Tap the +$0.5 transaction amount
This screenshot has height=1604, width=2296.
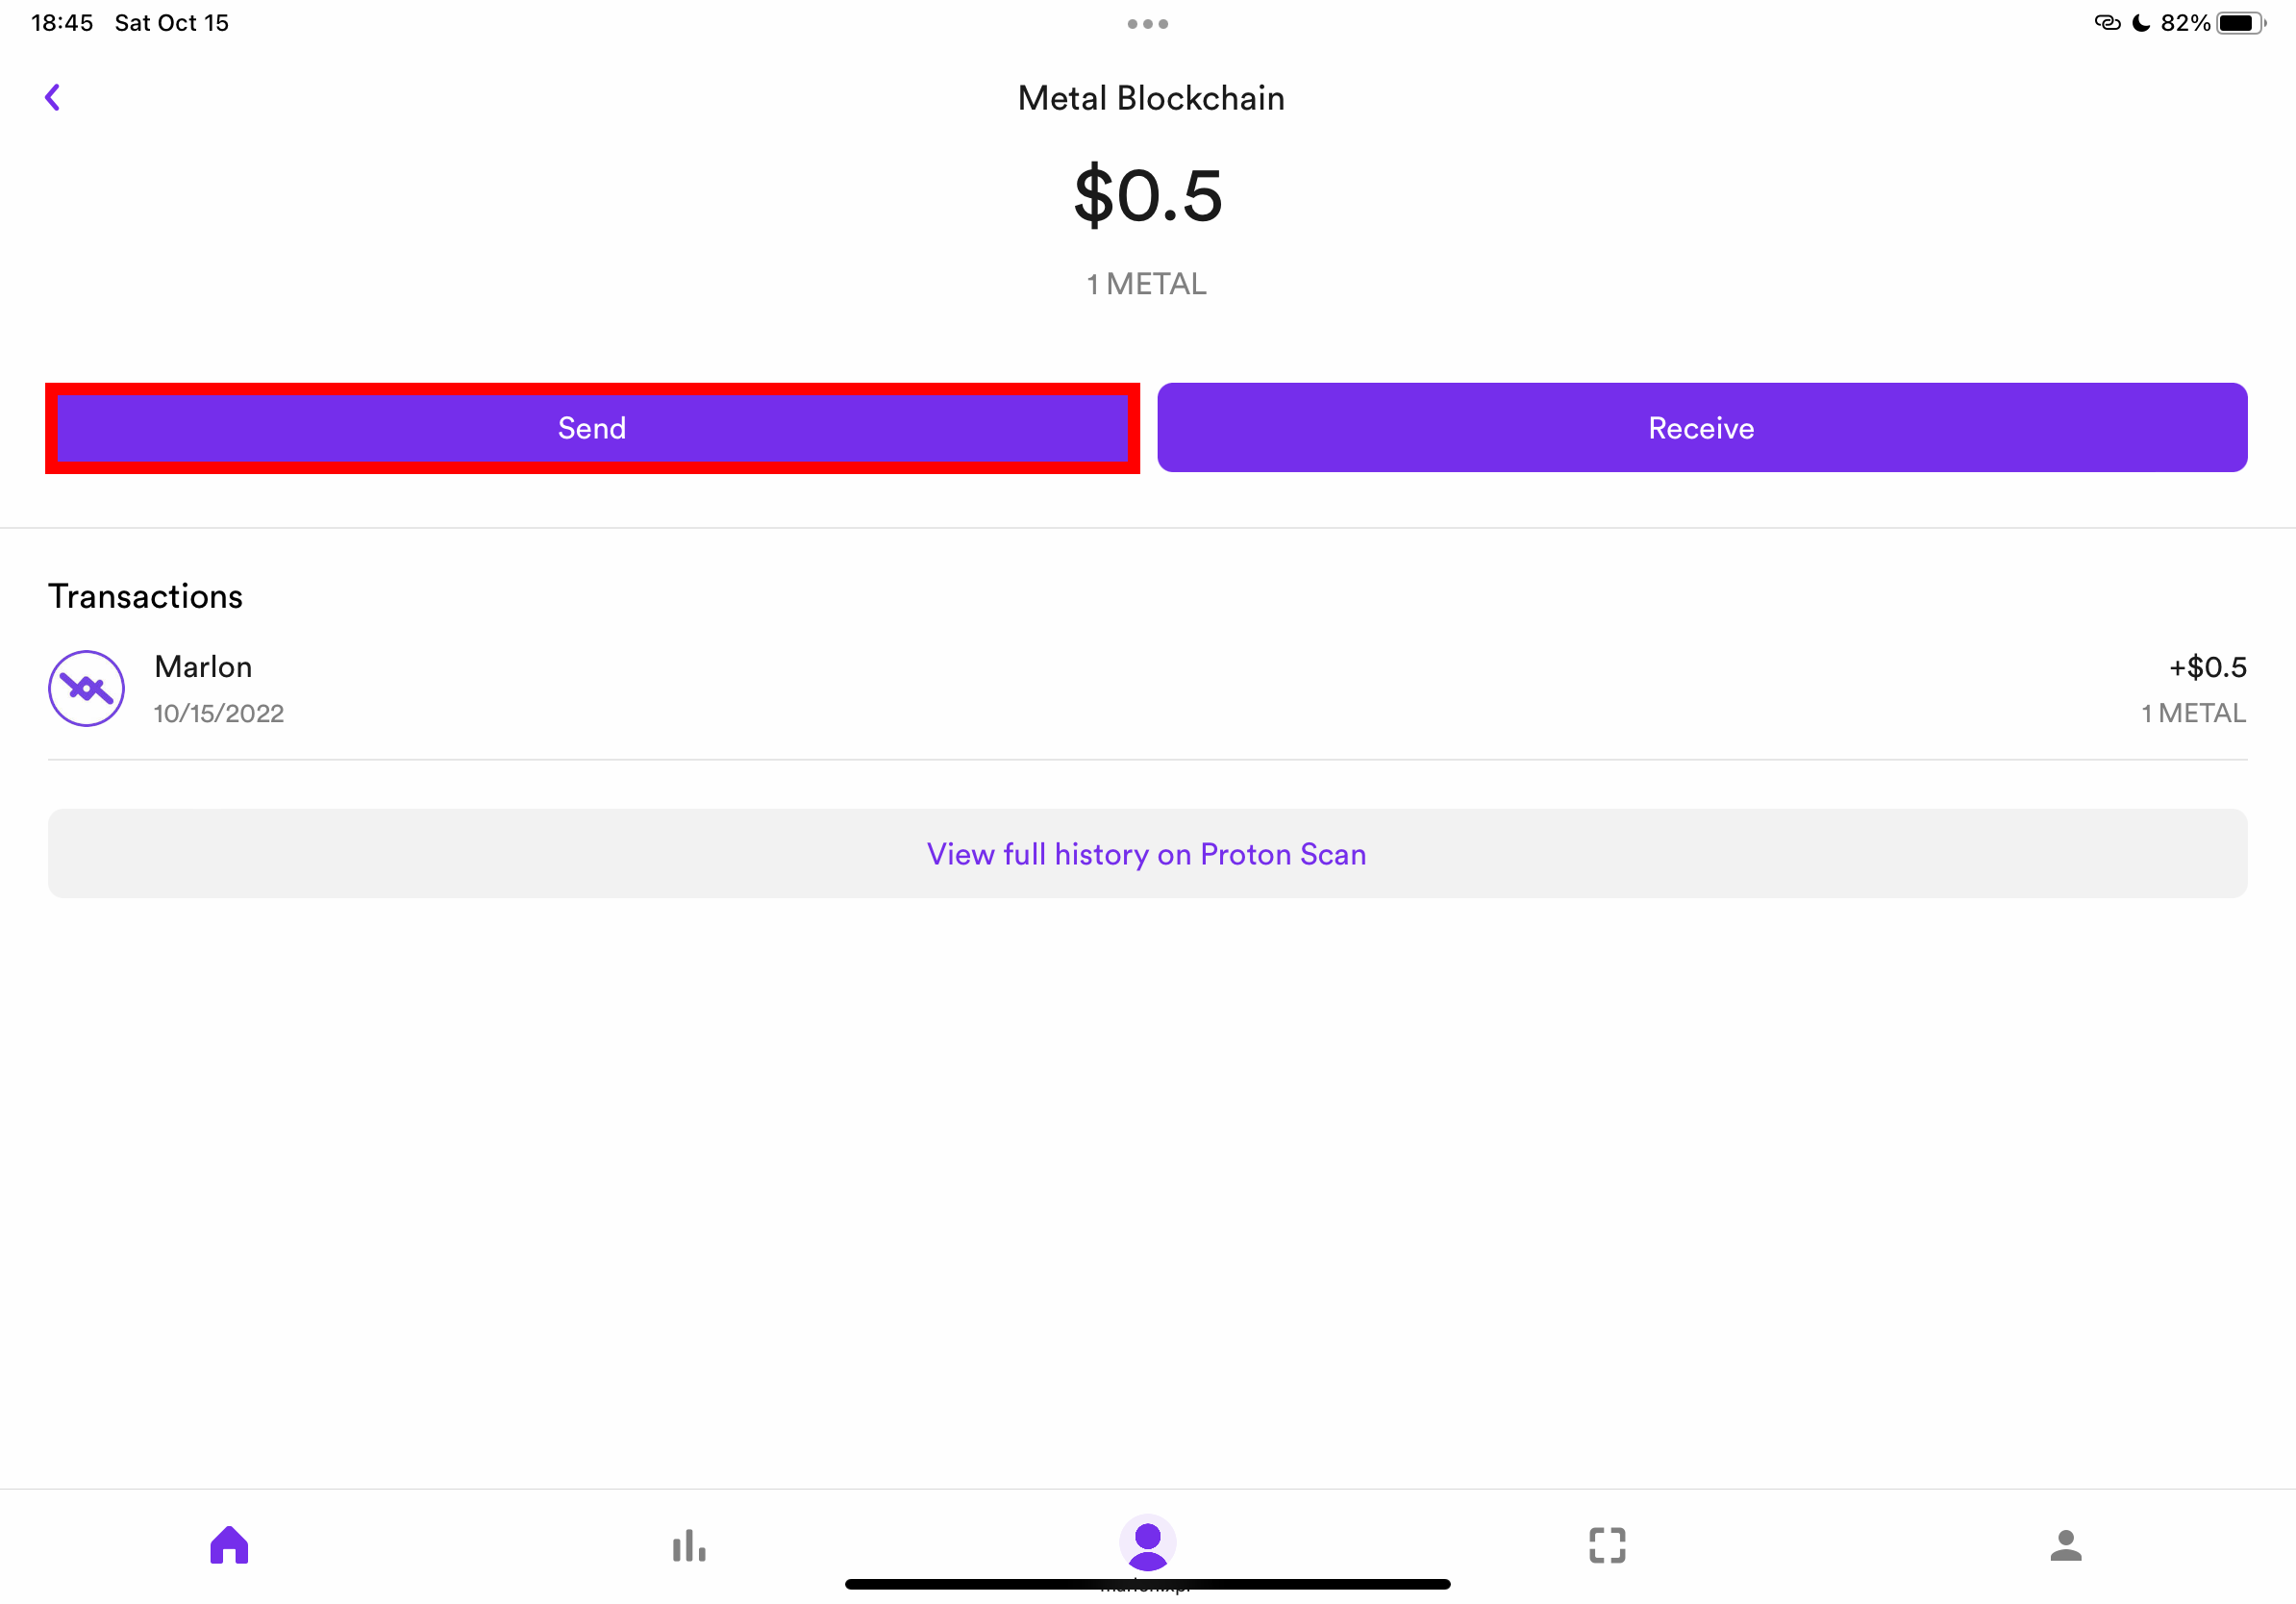[2207, 667]
